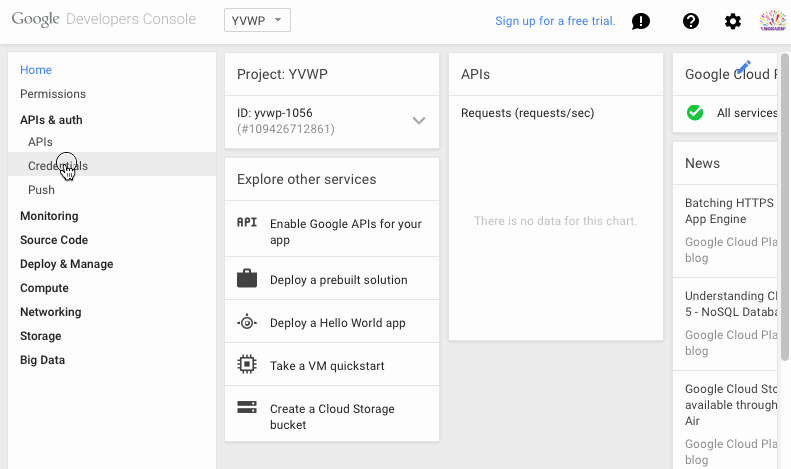Click the Sign up for a free trial link

coord(555,21)
